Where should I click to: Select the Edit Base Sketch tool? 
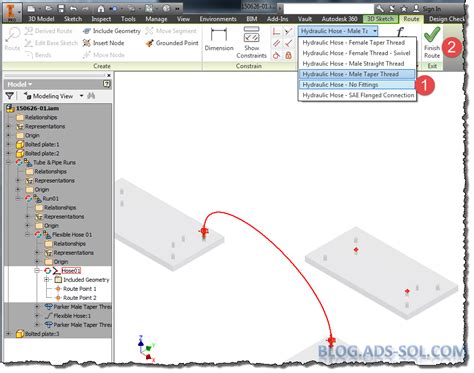pyautogui.click(x=51, y=43)
